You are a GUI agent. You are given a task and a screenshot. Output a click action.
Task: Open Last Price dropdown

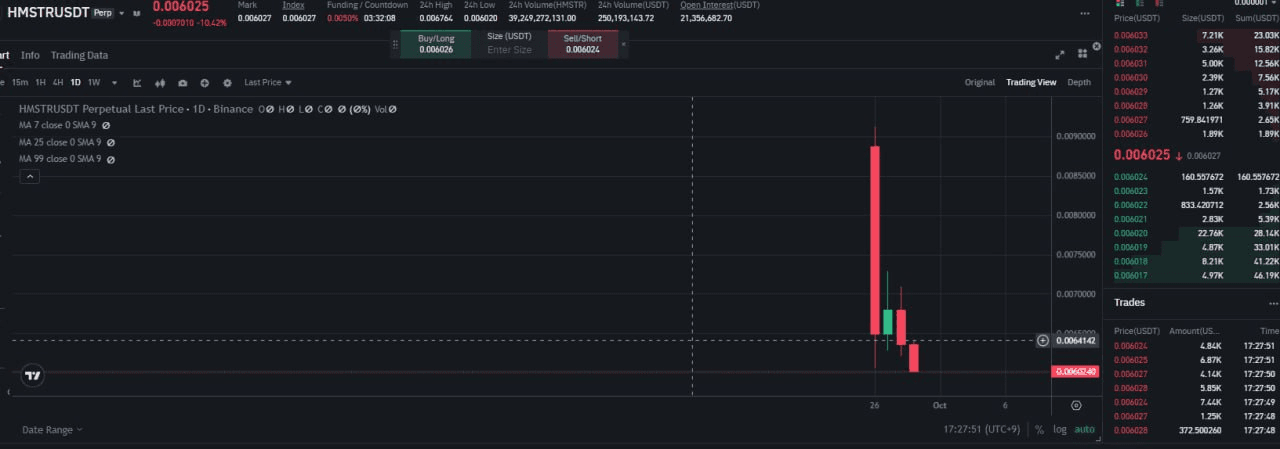(268, 82)
